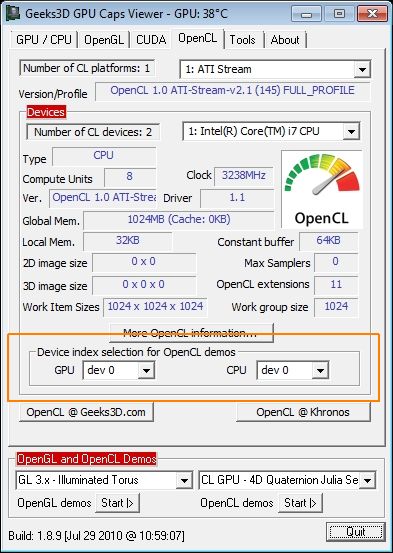Click the 3D image size value 0 x 0 x 0
393x553 pixels.
tap(144, 285)
